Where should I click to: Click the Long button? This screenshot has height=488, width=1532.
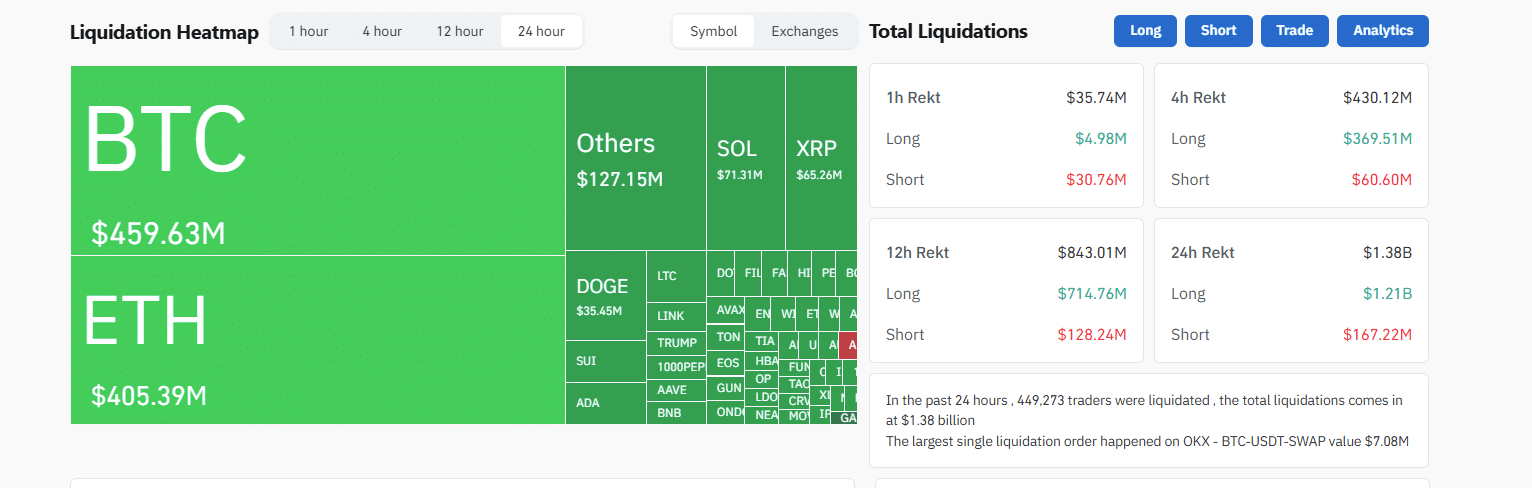pyautogui.click(x=1145, y=31)
